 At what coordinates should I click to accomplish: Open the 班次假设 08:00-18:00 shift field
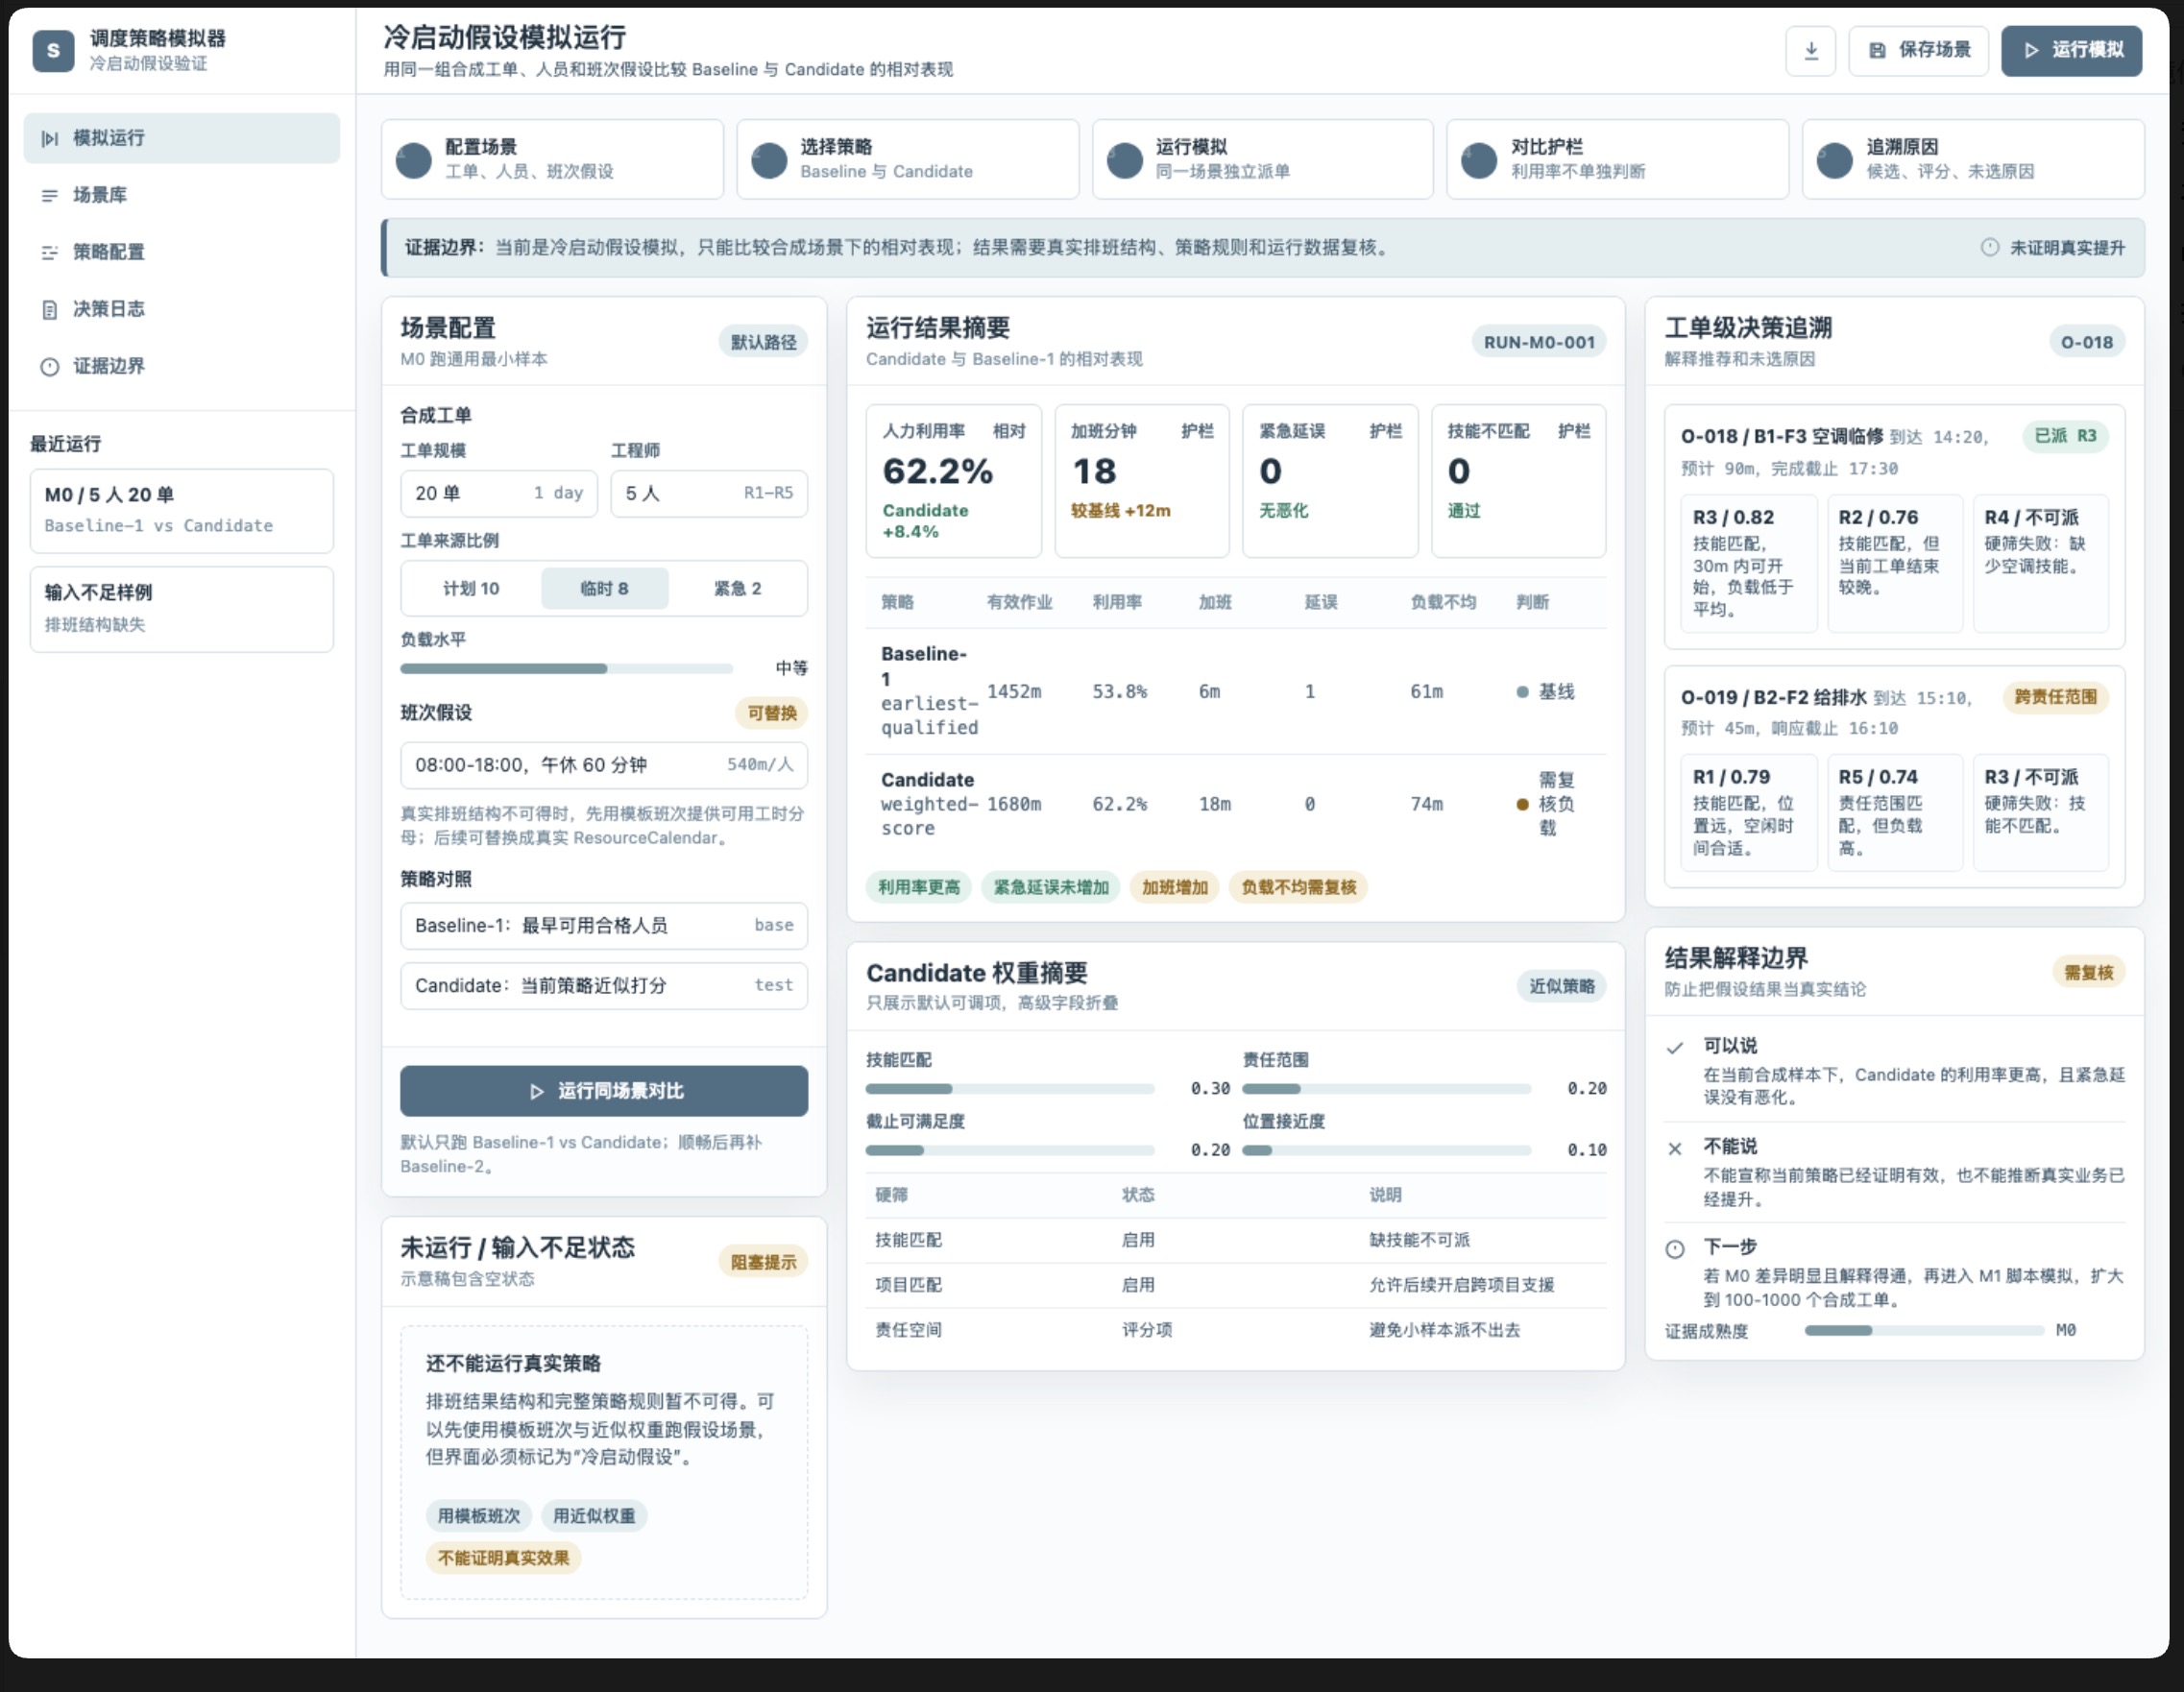604,765
